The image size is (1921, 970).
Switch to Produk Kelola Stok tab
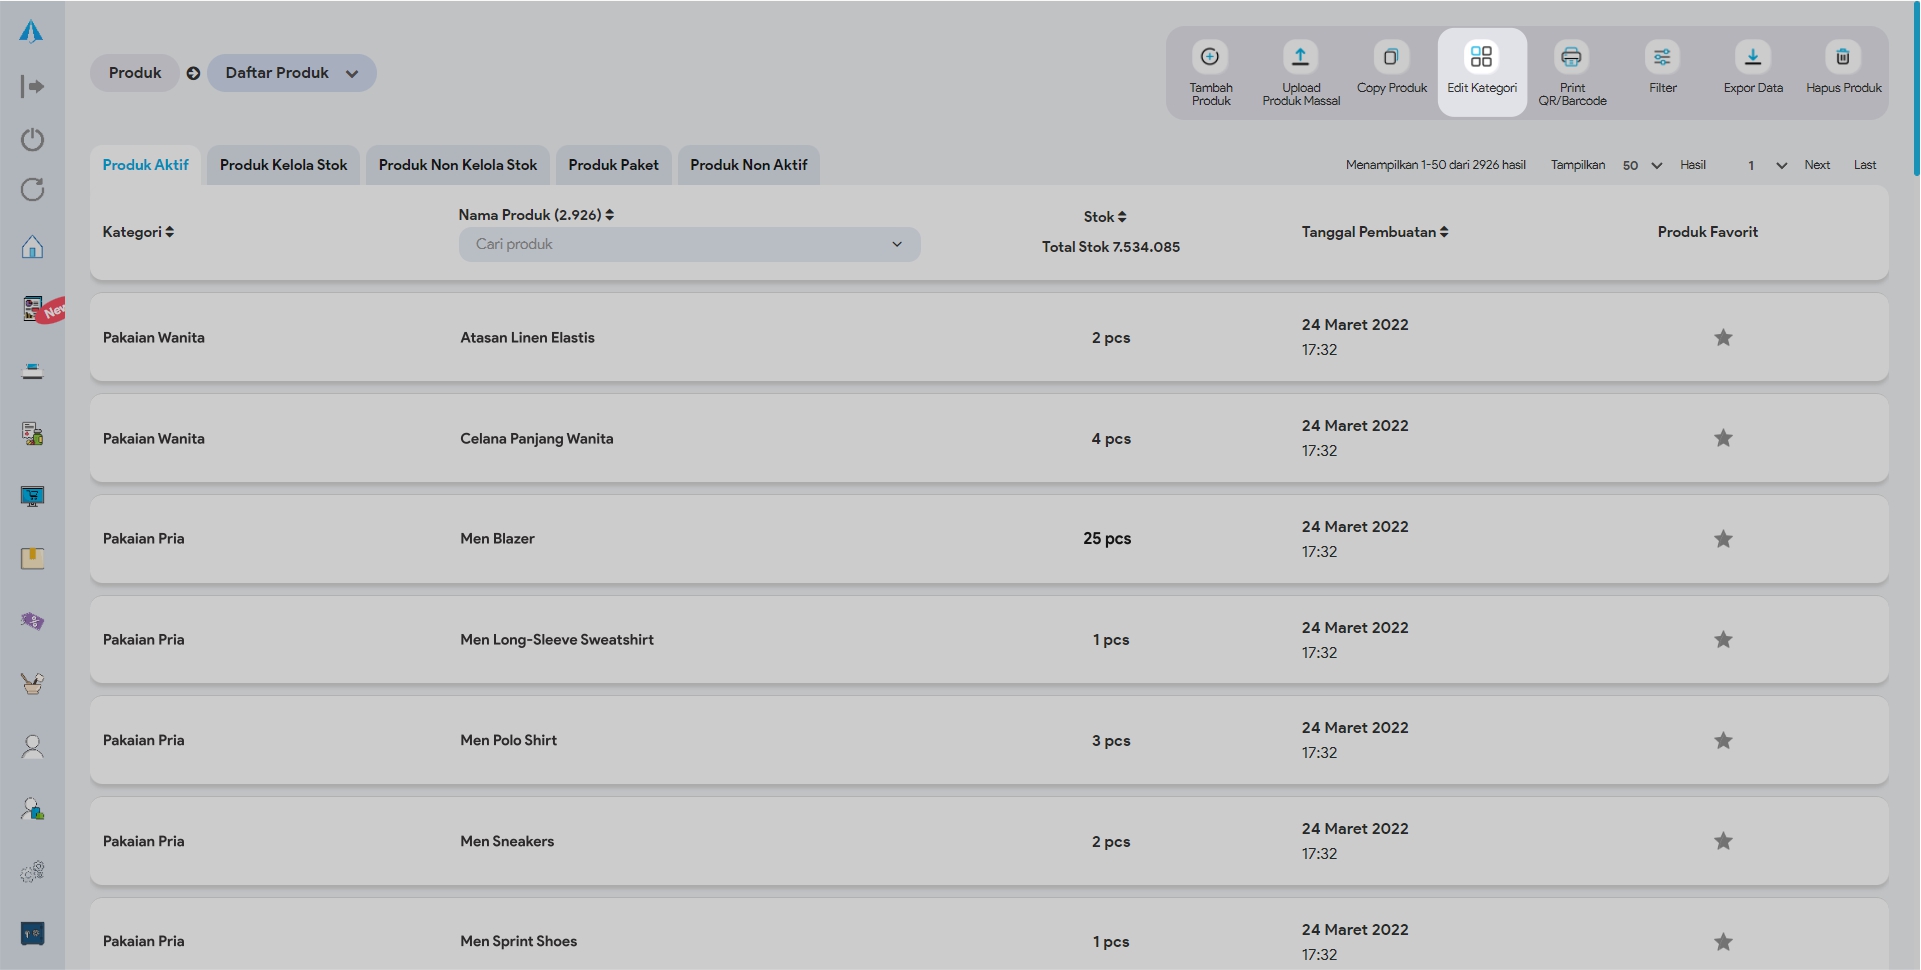[x=283, y=165]
